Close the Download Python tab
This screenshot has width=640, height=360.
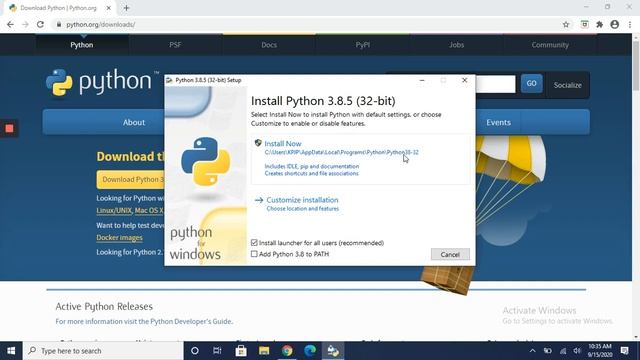[x=109, y=8]
